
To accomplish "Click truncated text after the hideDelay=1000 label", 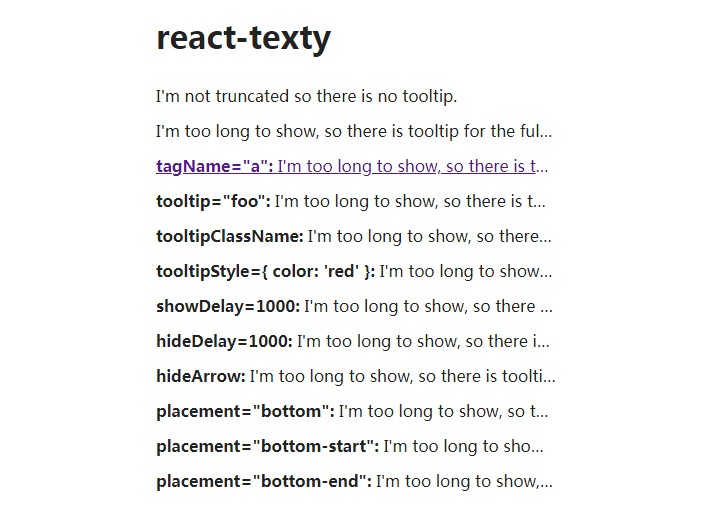I will 424,342.
